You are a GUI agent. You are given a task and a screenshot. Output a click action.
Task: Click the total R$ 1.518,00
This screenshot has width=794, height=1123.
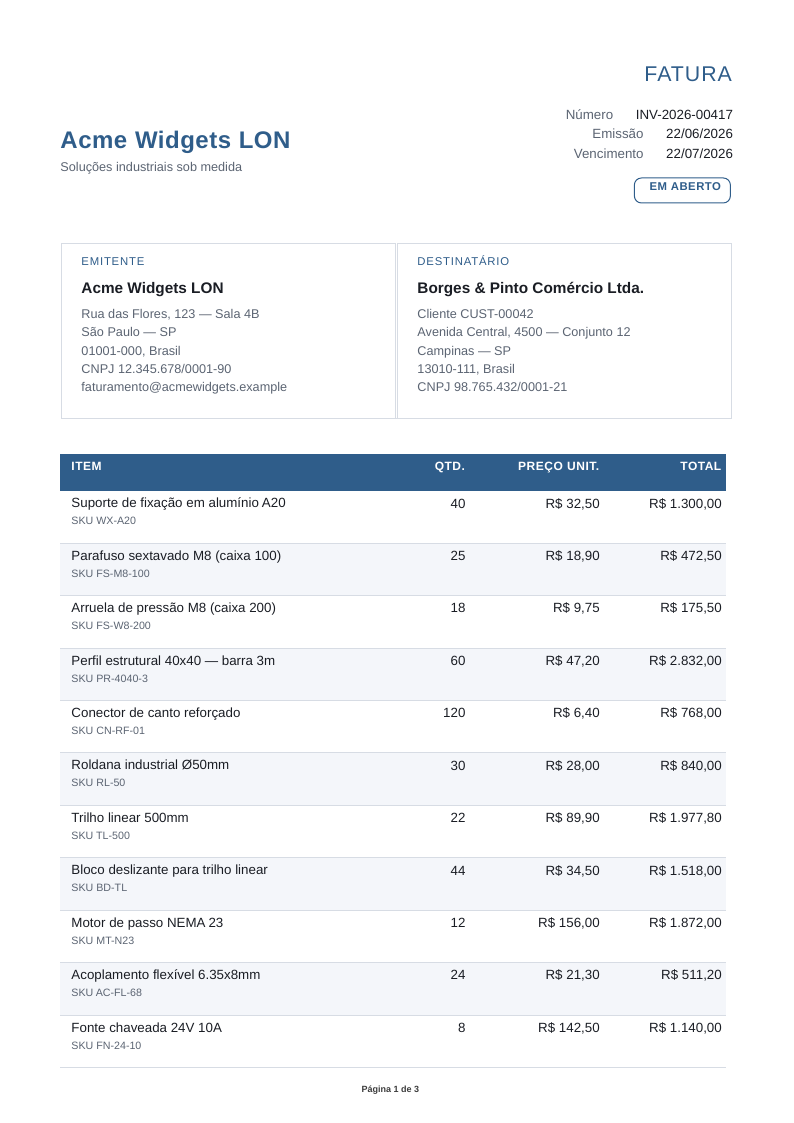685,871
